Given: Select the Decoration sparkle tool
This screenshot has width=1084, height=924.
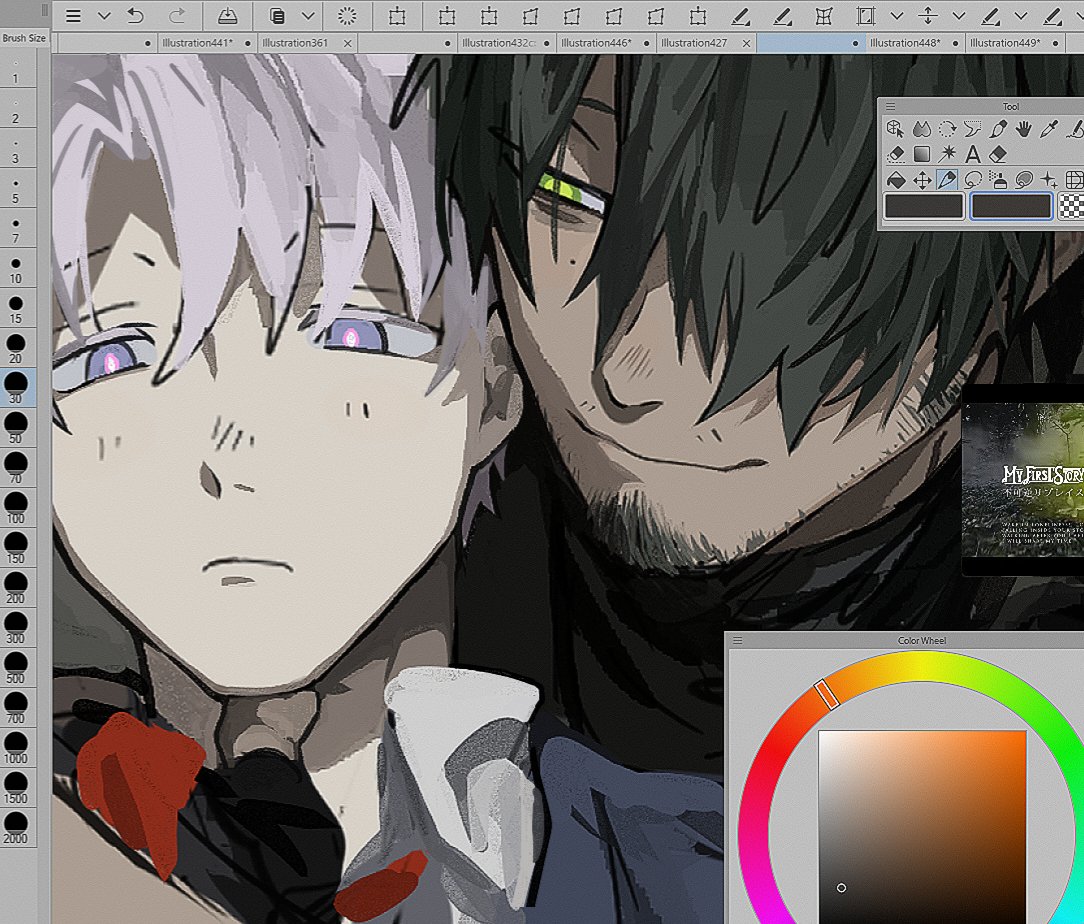Looking at the screenshot, I should coord(1049,180).
